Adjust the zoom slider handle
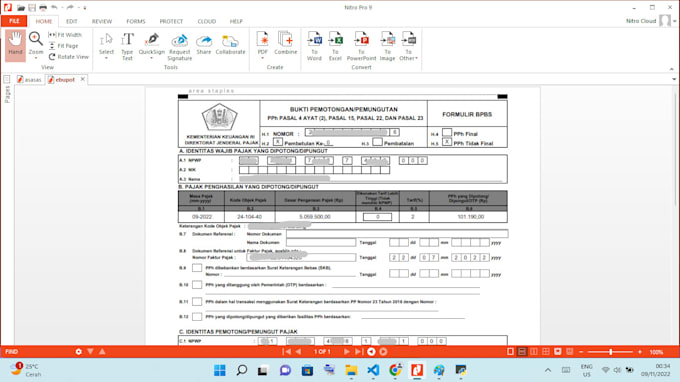The height and width of the screenshot is (382, 680). coord(611,352)
